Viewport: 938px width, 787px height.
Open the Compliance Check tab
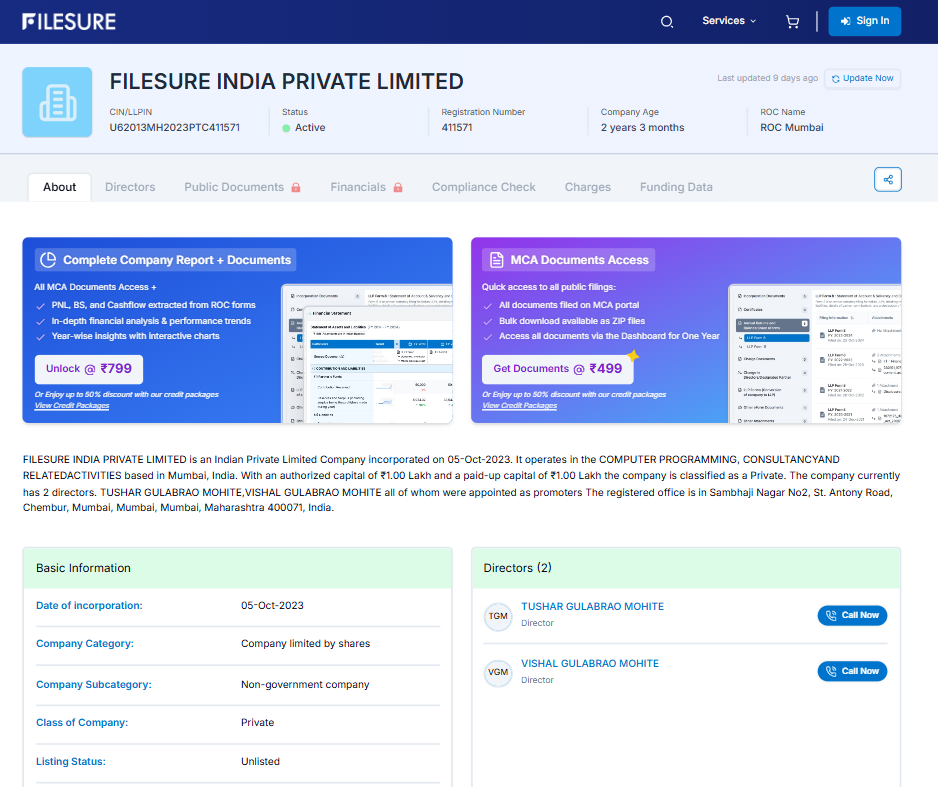[x=483, y=187]
